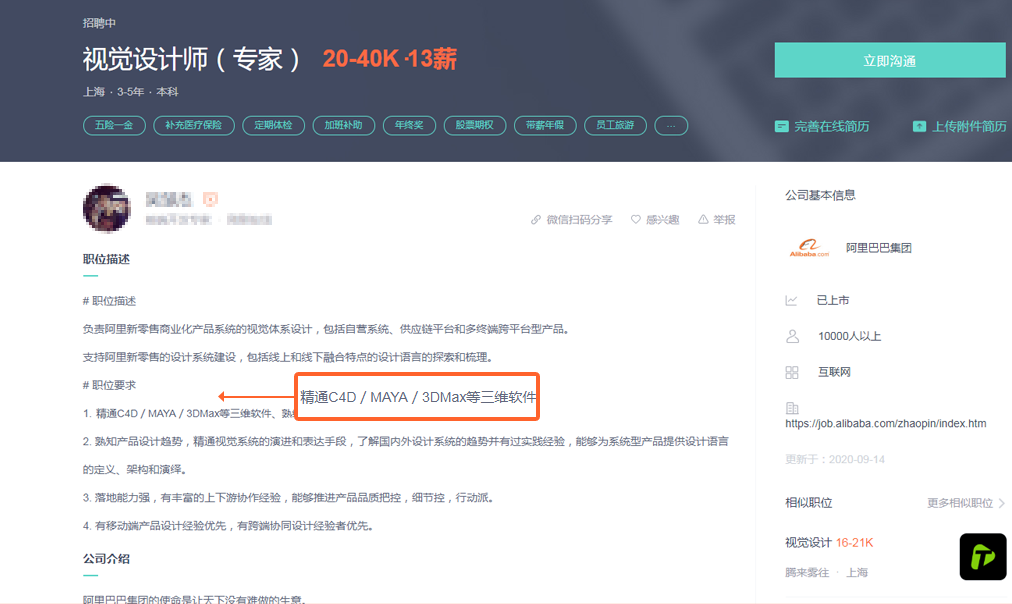The image size is (1012, 604).
Task: Click the 互联网 industry text
Action: point(835,372)
